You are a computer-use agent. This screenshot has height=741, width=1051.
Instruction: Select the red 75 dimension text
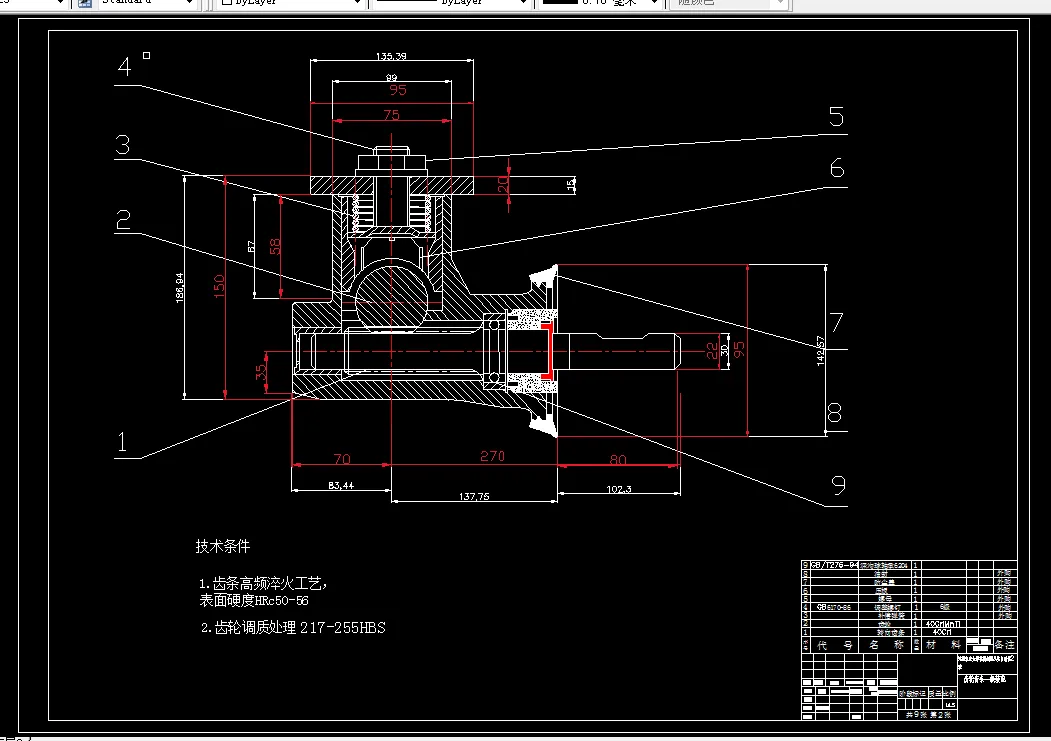click(x=391, y=115)
